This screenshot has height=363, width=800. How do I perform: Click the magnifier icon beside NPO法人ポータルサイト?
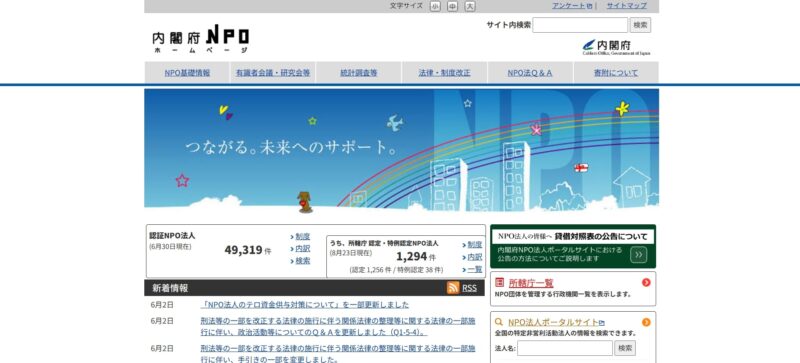tap(499, 322)
